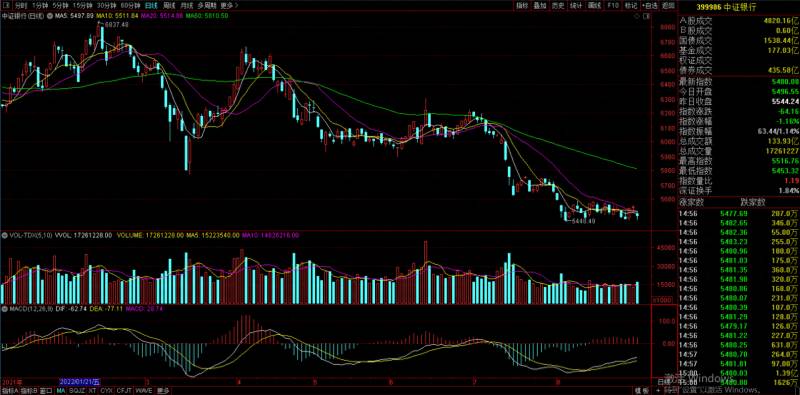Add to watchlist with +自选
The width and height of the screenshot is (800, 395).
pos(649,6)
